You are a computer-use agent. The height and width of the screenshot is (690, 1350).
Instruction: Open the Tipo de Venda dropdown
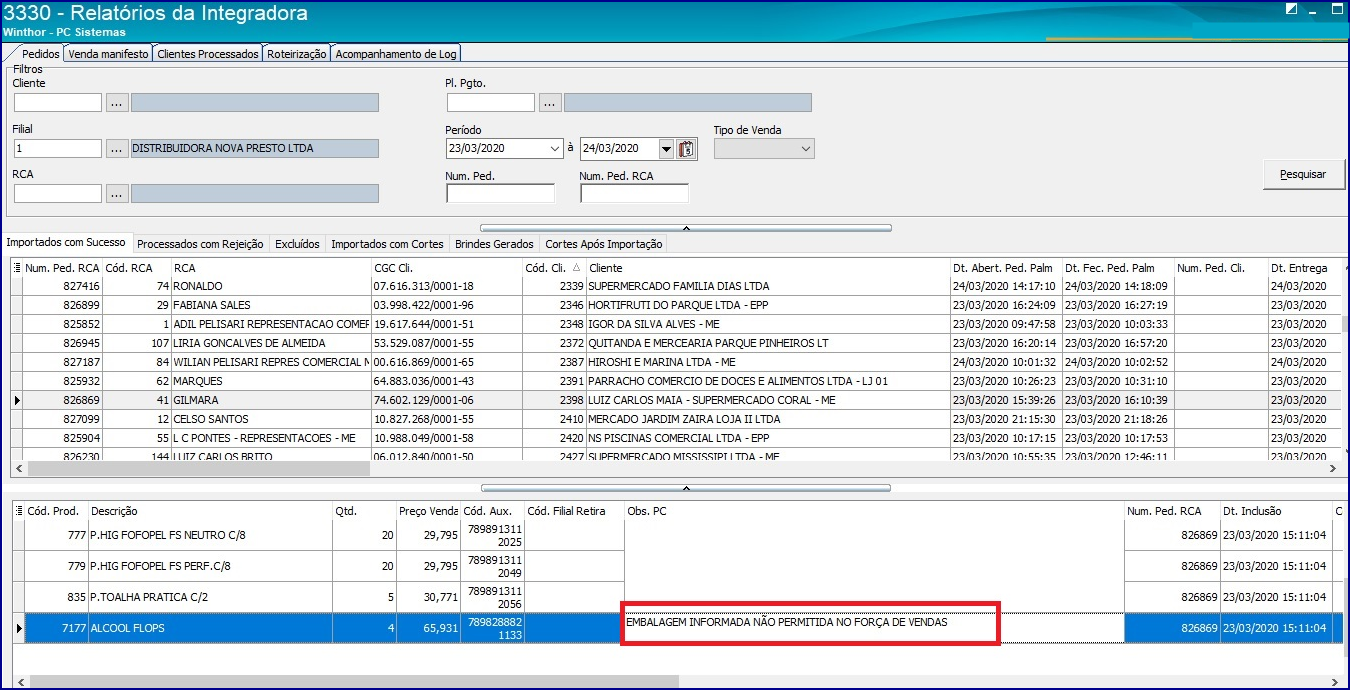tap(806, 149)
